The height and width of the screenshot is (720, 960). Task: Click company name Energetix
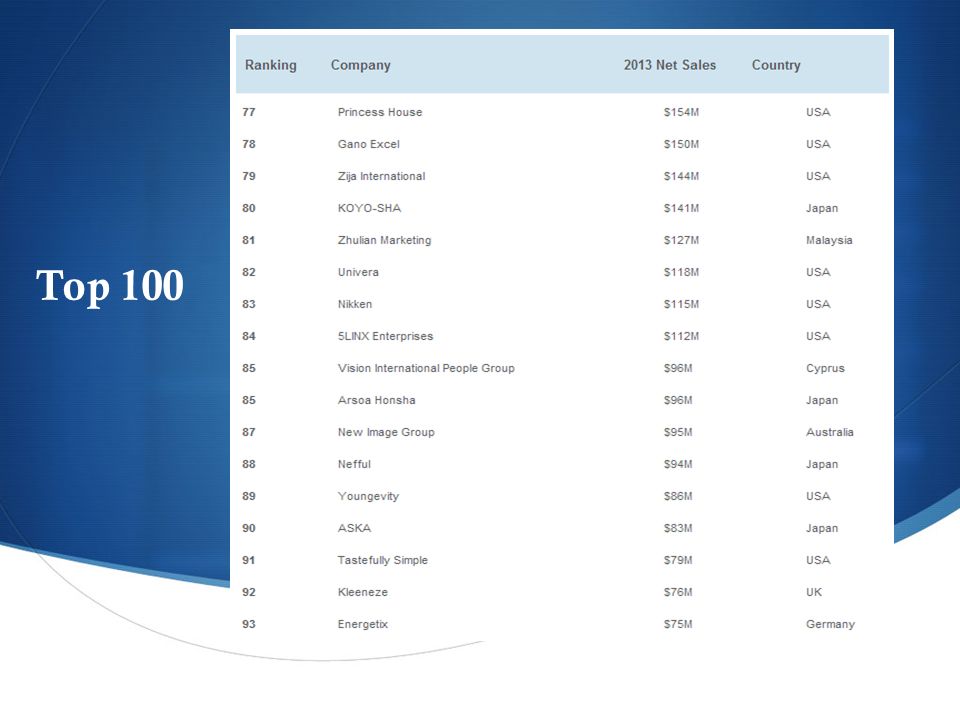click(x=362, y=624)
